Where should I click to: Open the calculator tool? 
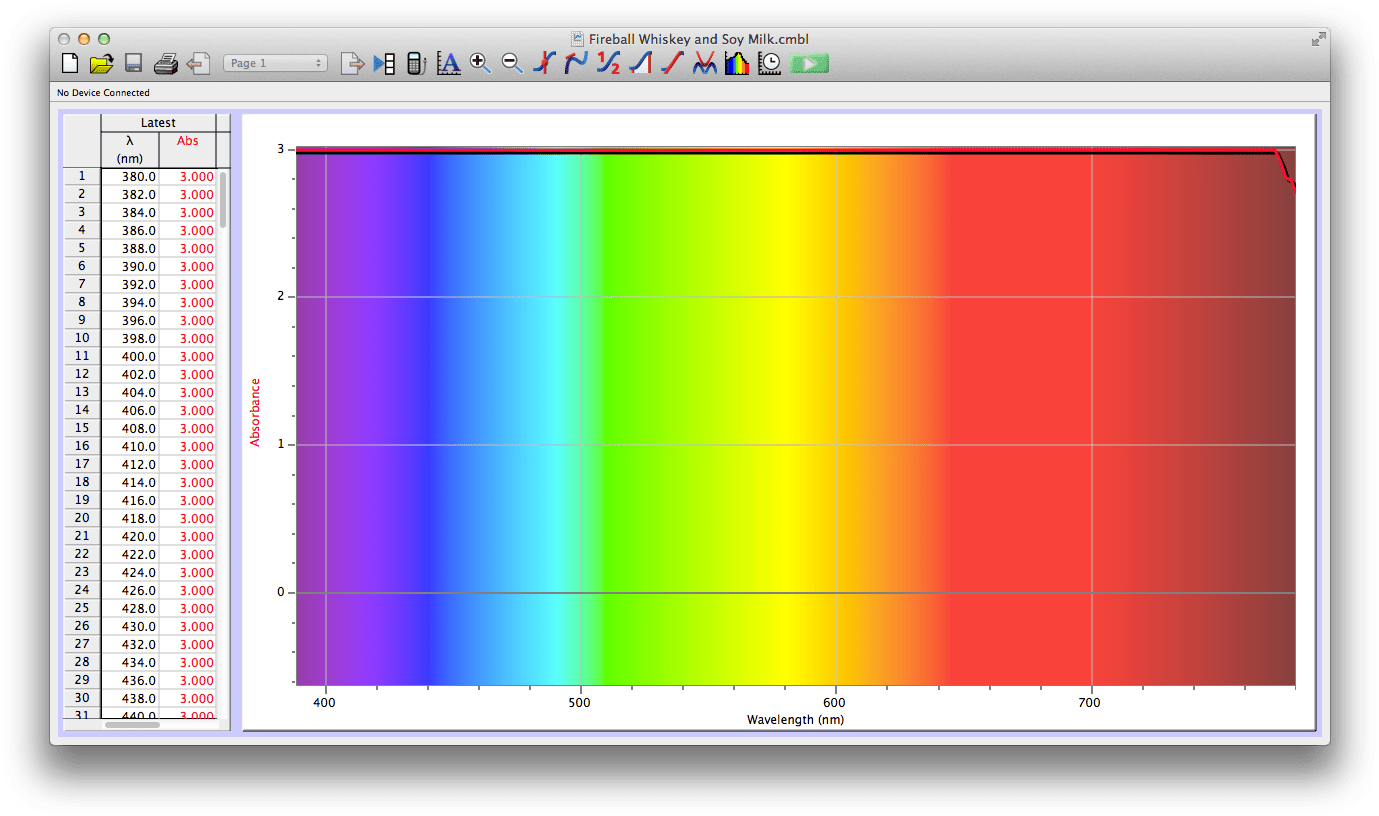click(x=415, y=62)
